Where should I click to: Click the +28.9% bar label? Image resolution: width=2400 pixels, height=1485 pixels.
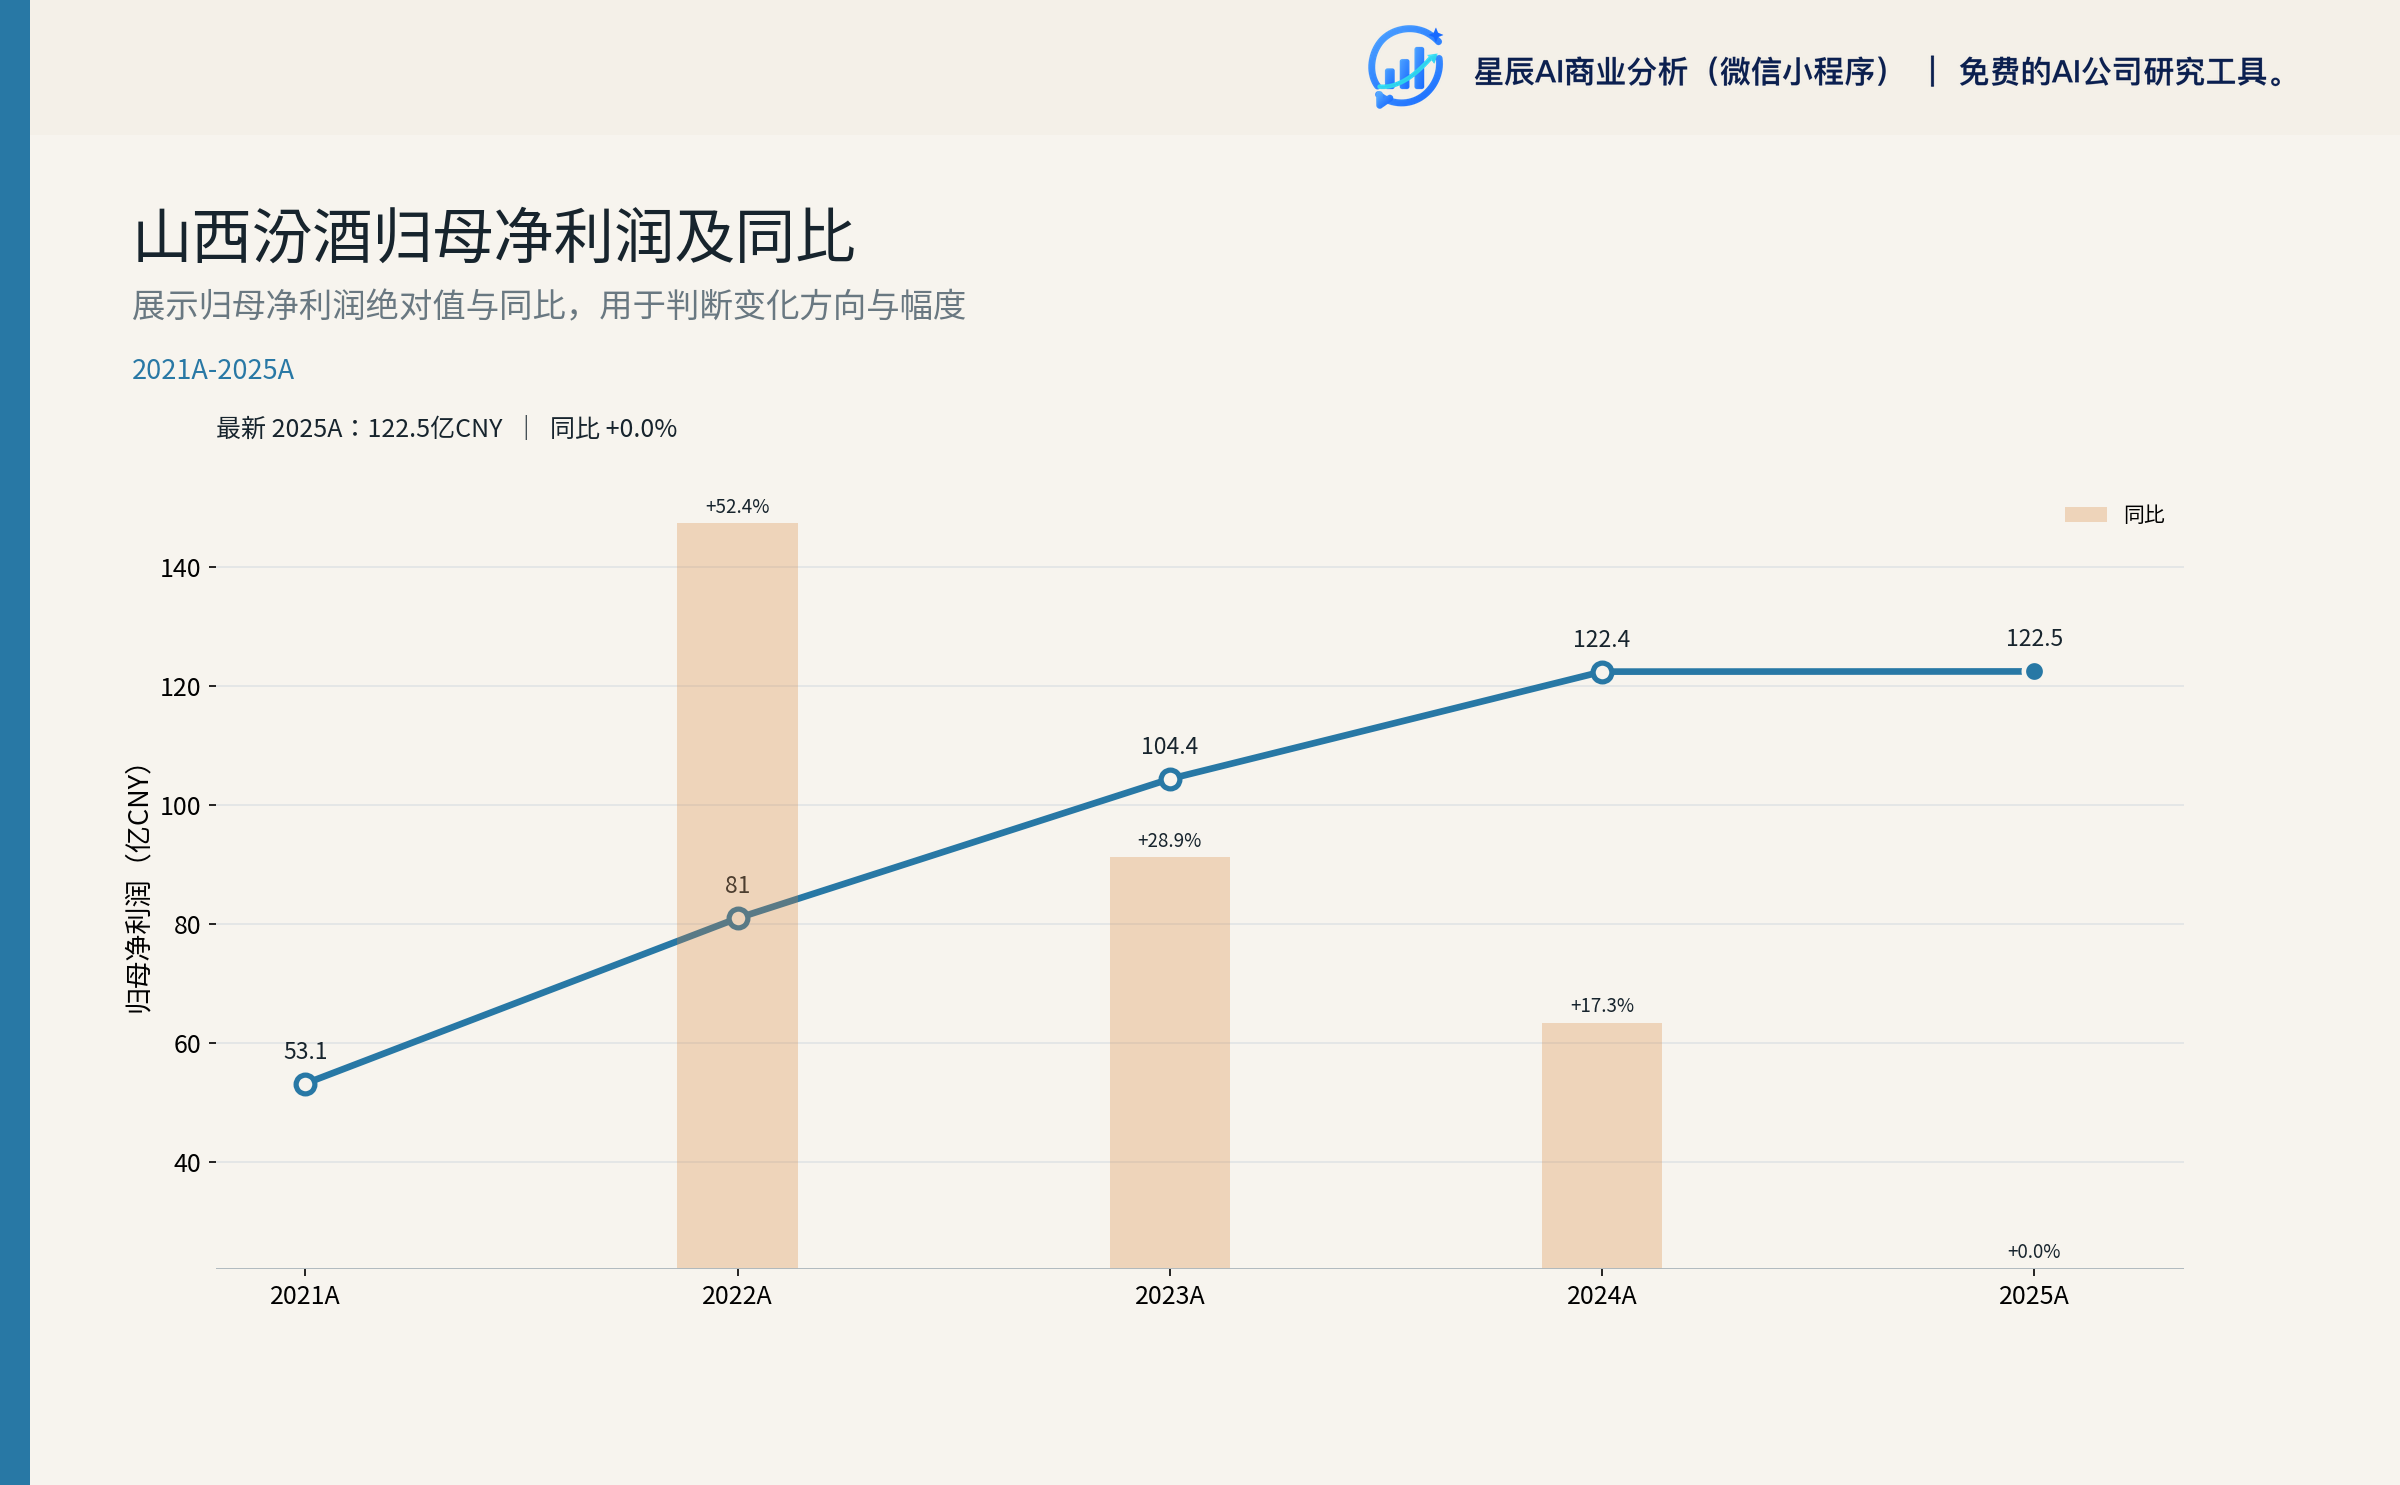[1169, 840]
